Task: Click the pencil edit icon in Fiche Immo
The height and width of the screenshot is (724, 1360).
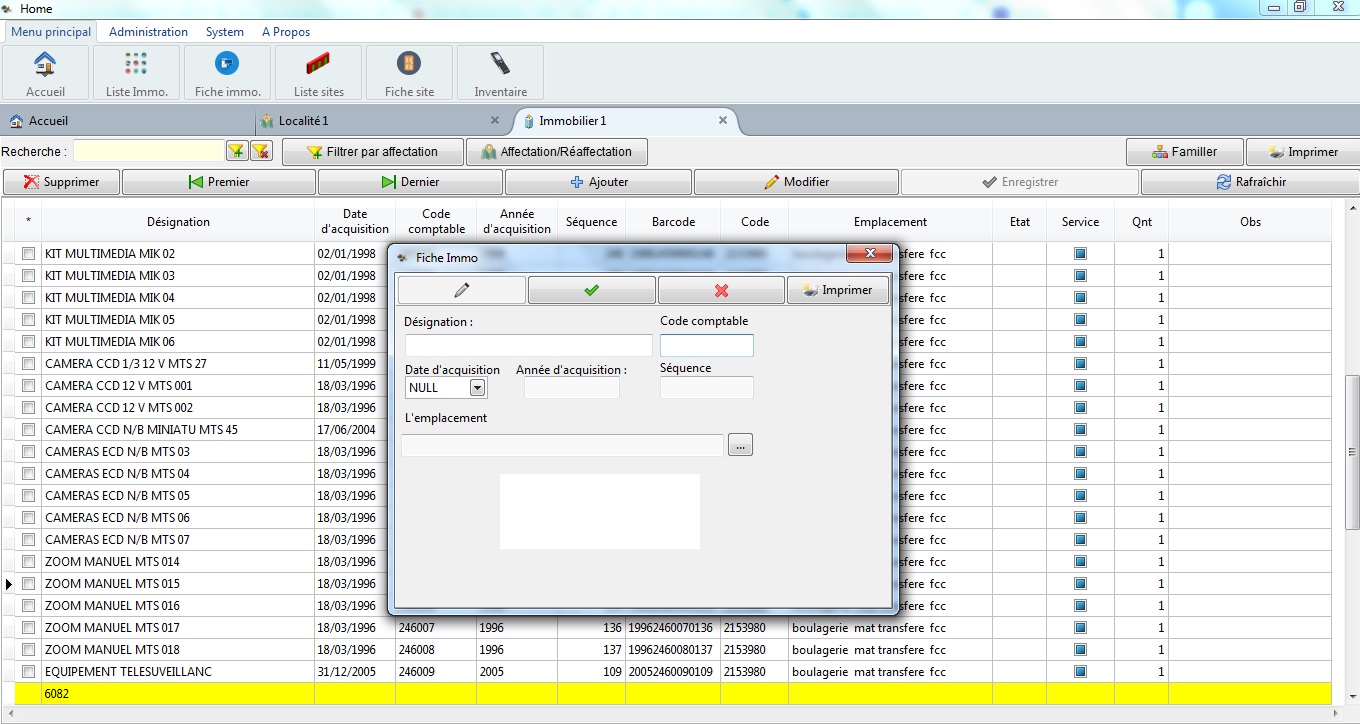Action: click(x=461, y=290)
